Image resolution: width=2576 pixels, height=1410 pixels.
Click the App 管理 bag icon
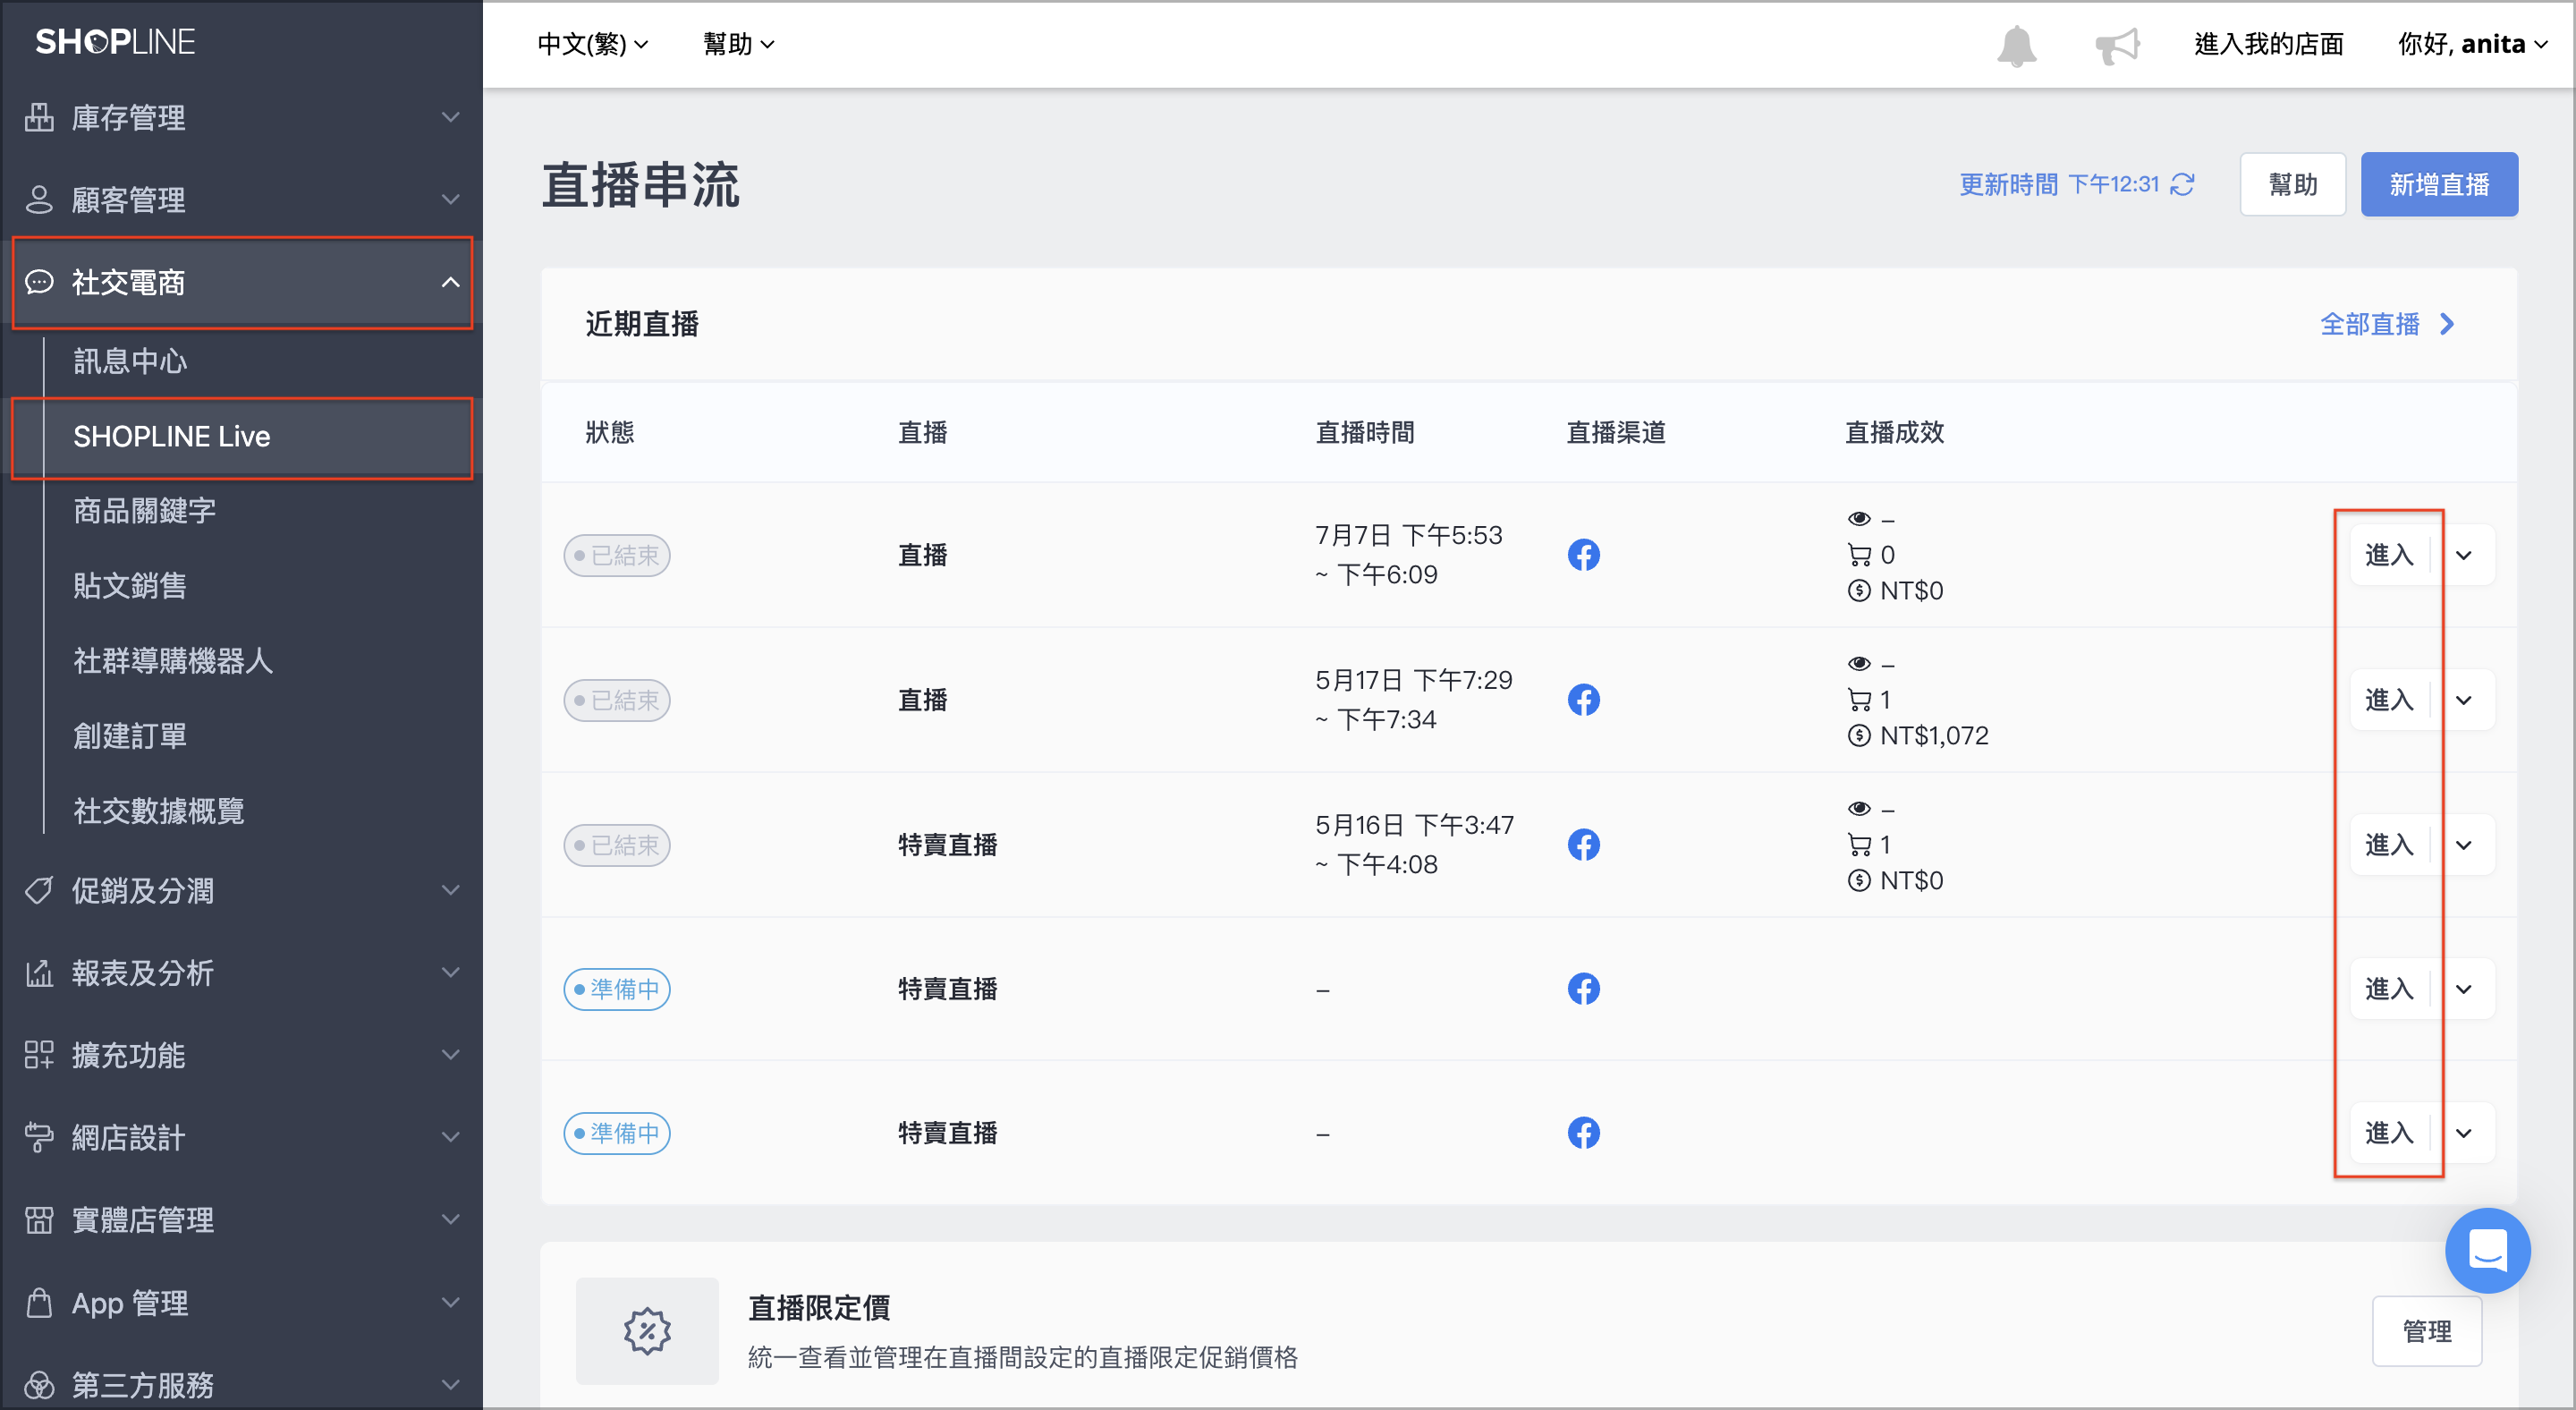pyautogui.click(x=39, y=1303)
